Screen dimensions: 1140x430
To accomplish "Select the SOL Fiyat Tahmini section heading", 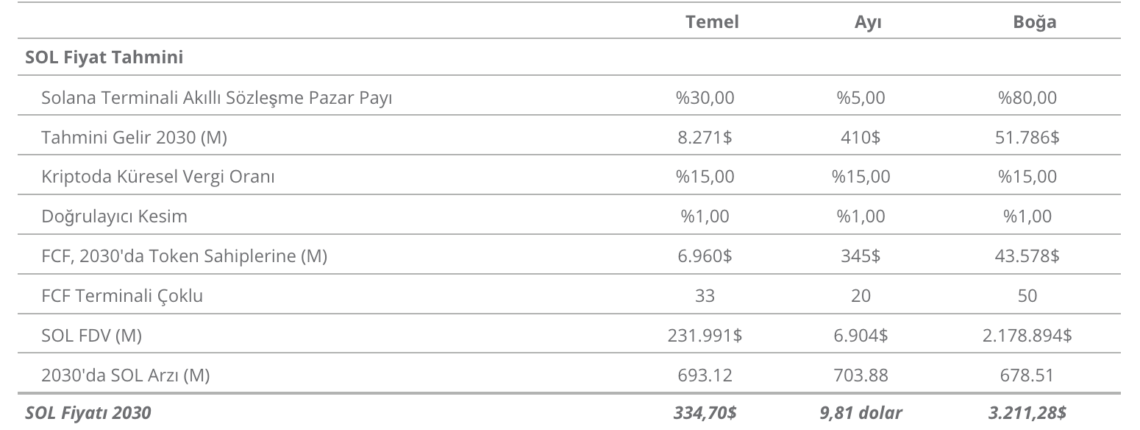I will click(x=104, y=57).
